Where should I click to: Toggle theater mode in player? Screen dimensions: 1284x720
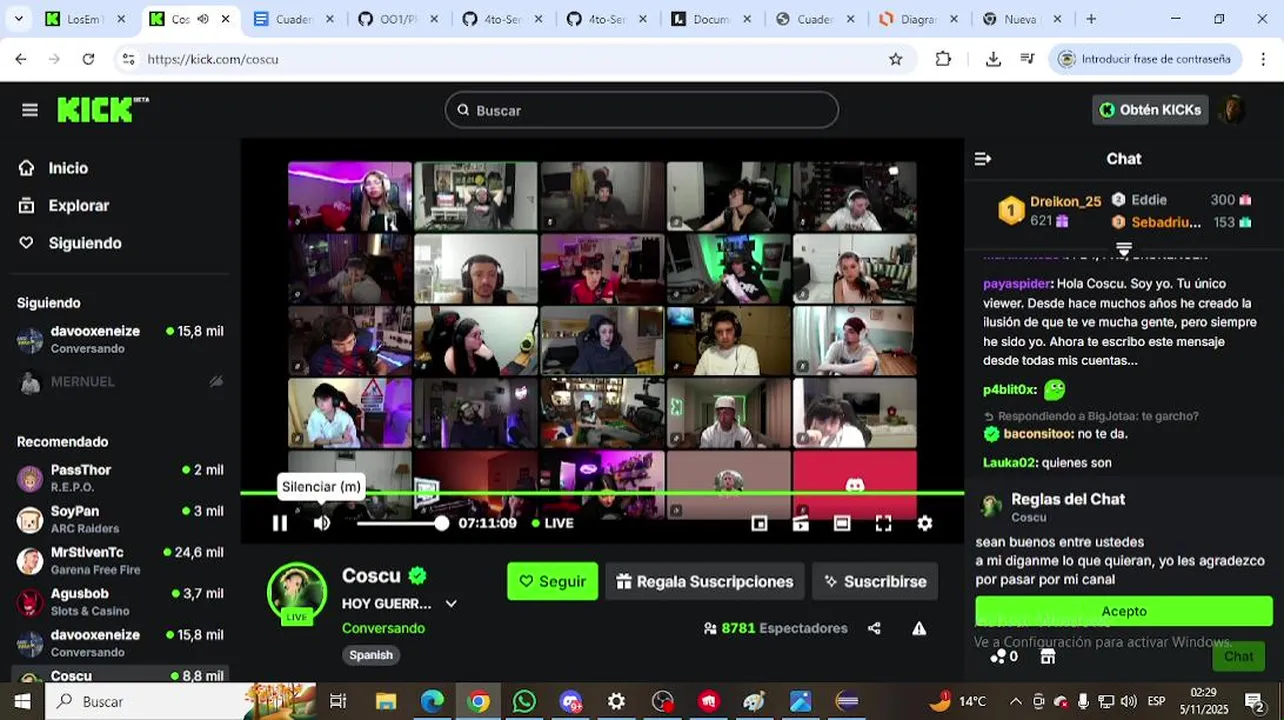[x=842, y=523]
